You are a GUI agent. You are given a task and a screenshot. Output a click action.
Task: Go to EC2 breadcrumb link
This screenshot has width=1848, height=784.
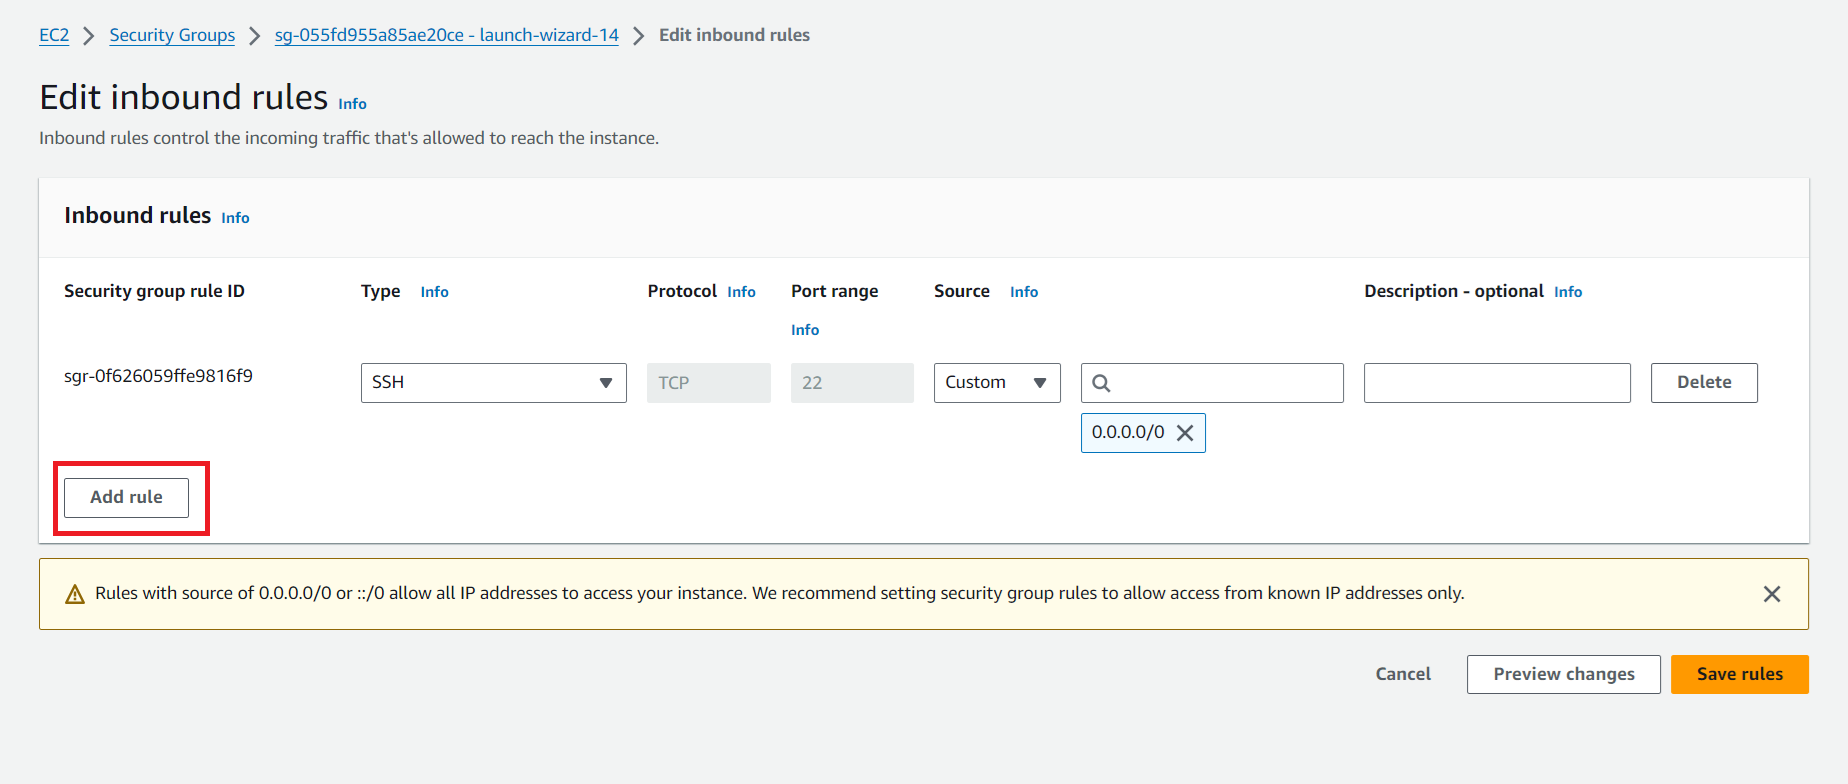54,35
